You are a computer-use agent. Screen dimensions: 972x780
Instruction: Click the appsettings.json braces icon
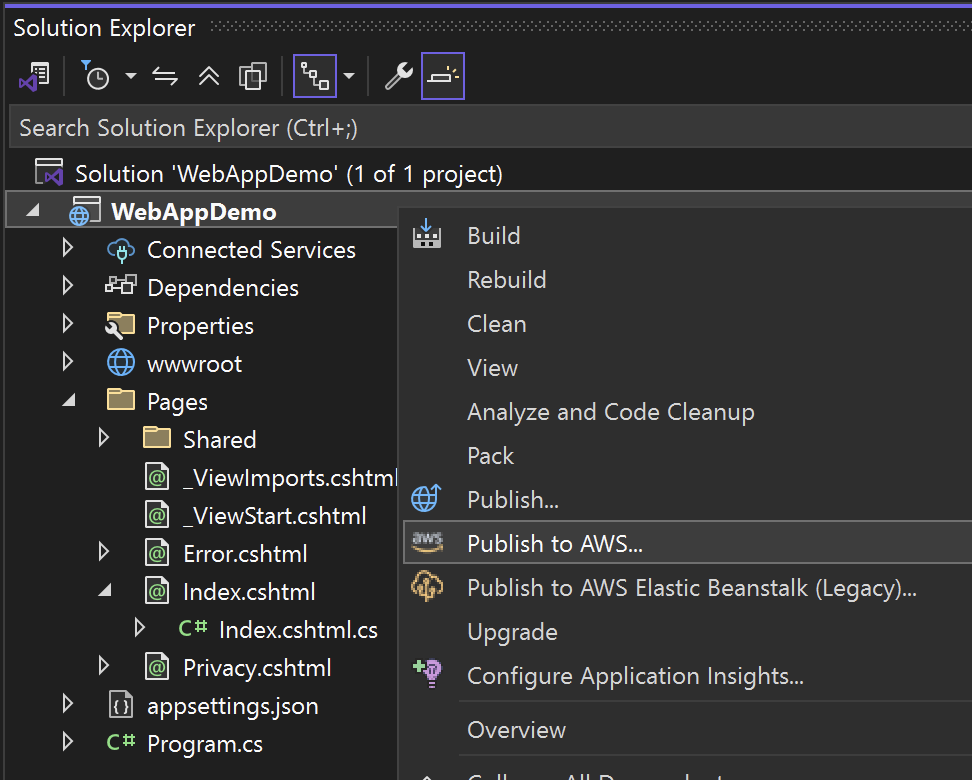[x=121, y=705]
